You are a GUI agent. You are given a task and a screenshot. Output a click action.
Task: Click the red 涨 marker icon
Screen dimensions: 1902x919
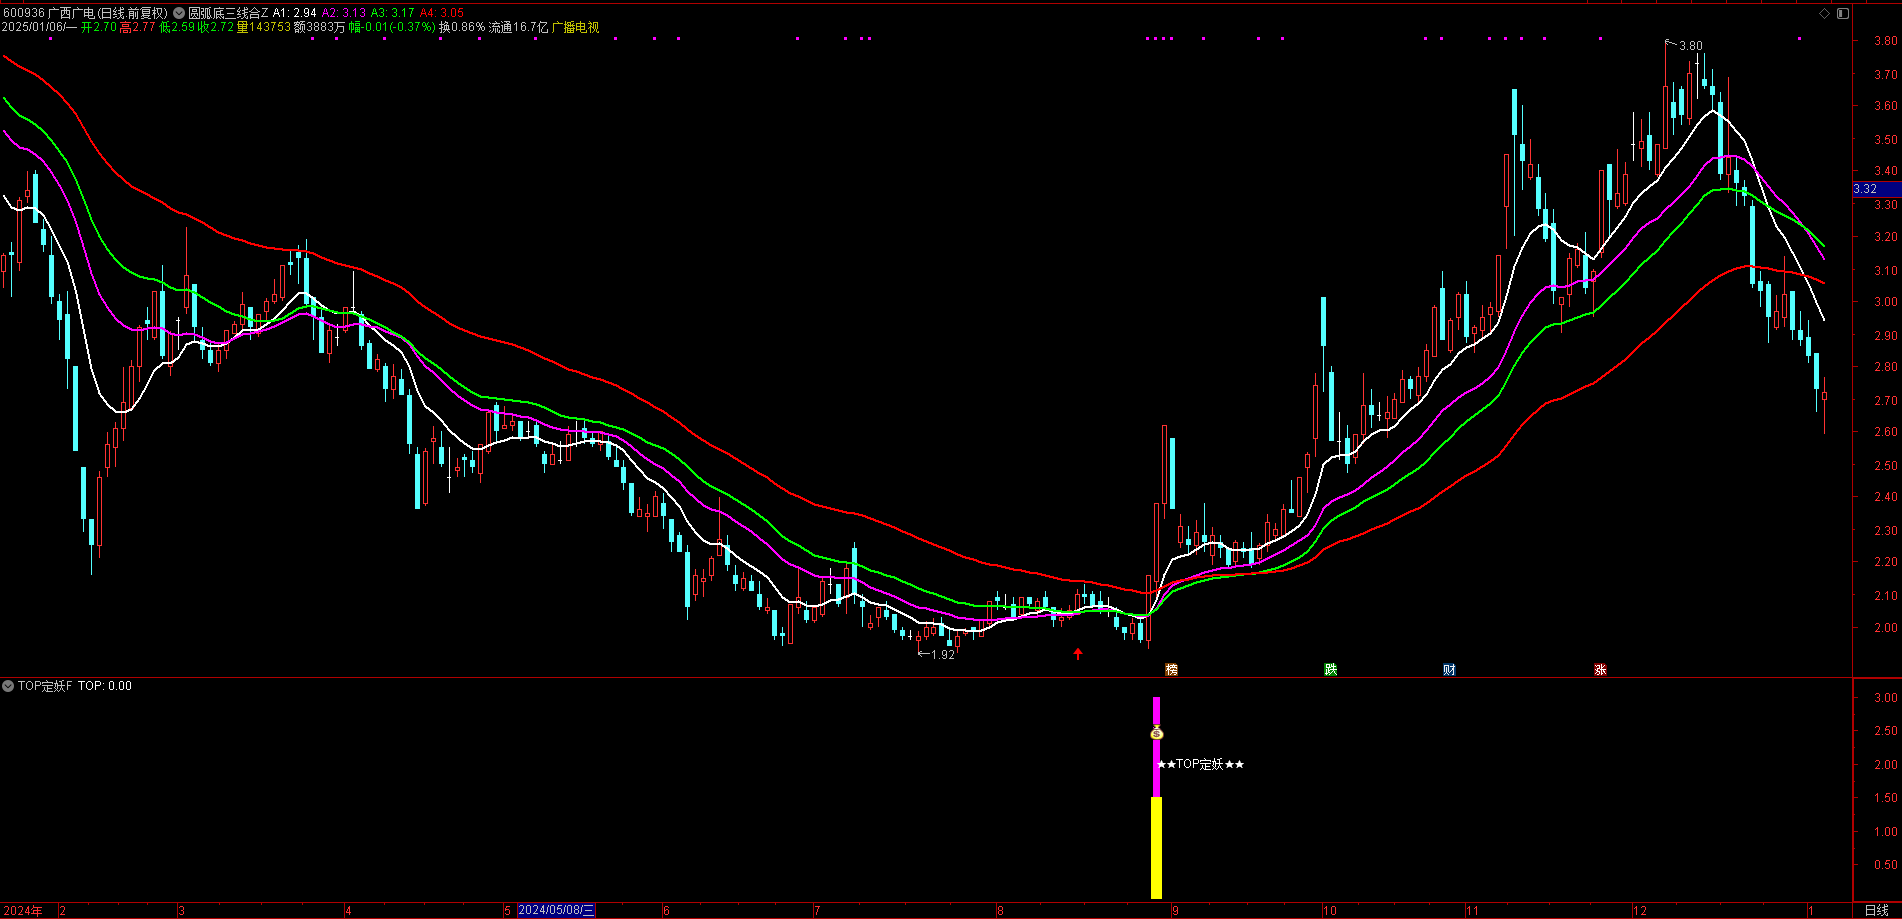1600,670
